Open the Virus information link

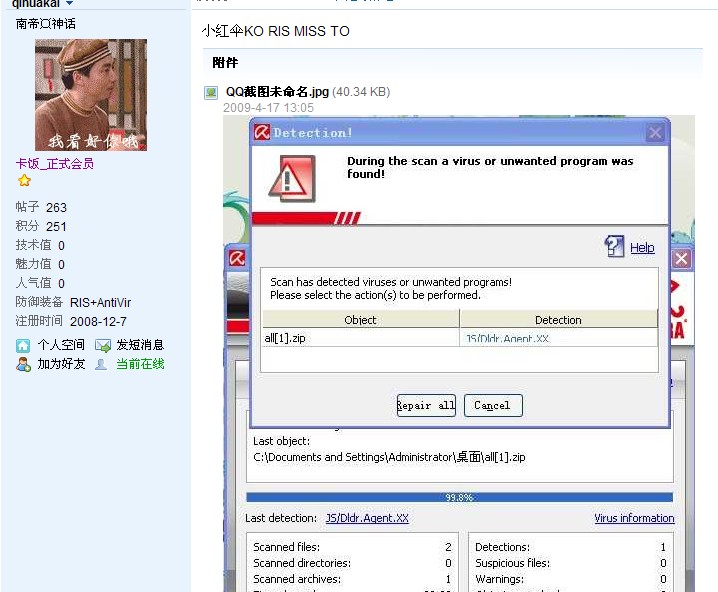coord(634,518)
